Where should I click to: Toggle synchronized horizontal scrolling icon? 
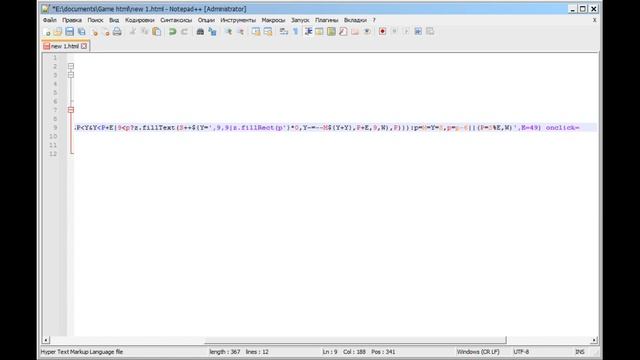tap(268, 31)
